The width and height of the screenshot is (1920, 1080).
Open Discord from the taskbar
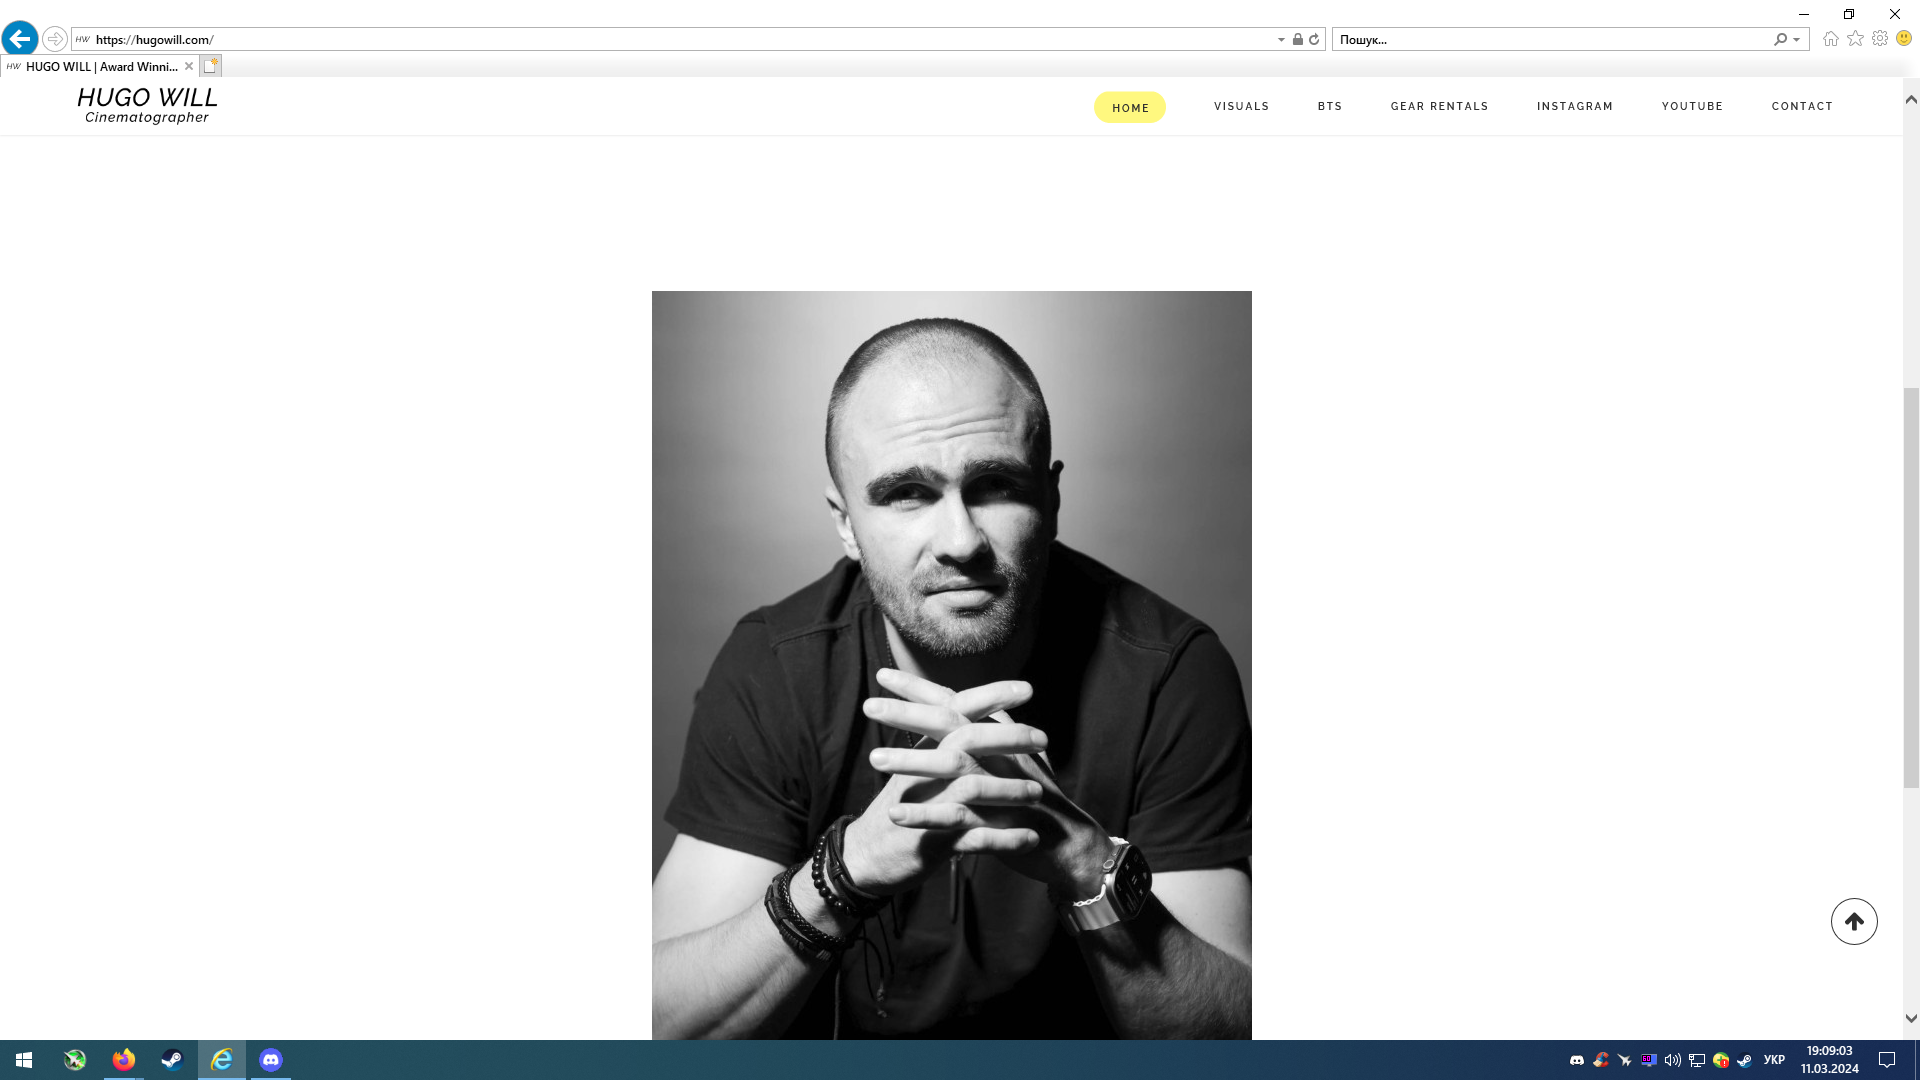click(x=270, y=1060)
